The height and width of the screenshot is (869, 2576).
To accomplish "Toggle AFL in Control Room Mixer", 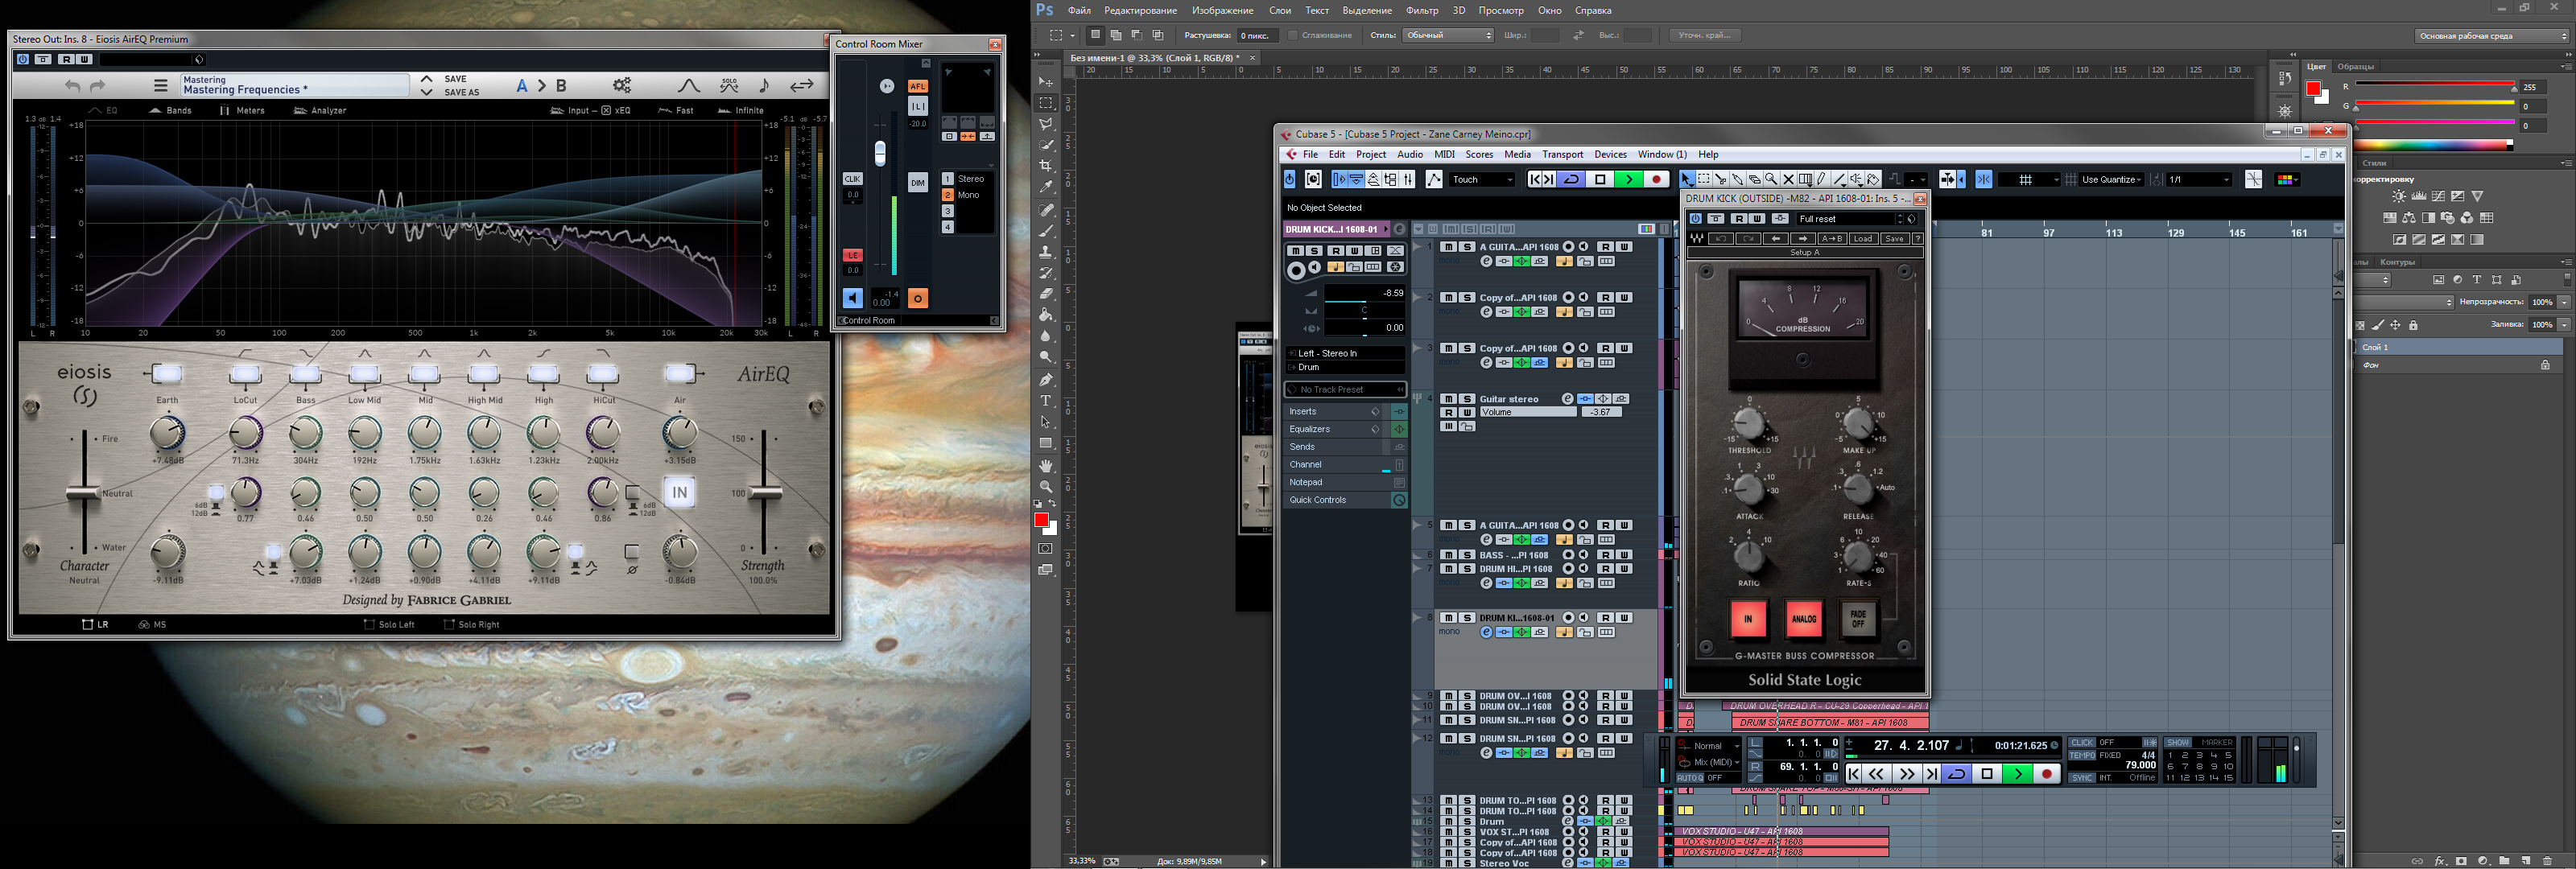I will point(918,86).
